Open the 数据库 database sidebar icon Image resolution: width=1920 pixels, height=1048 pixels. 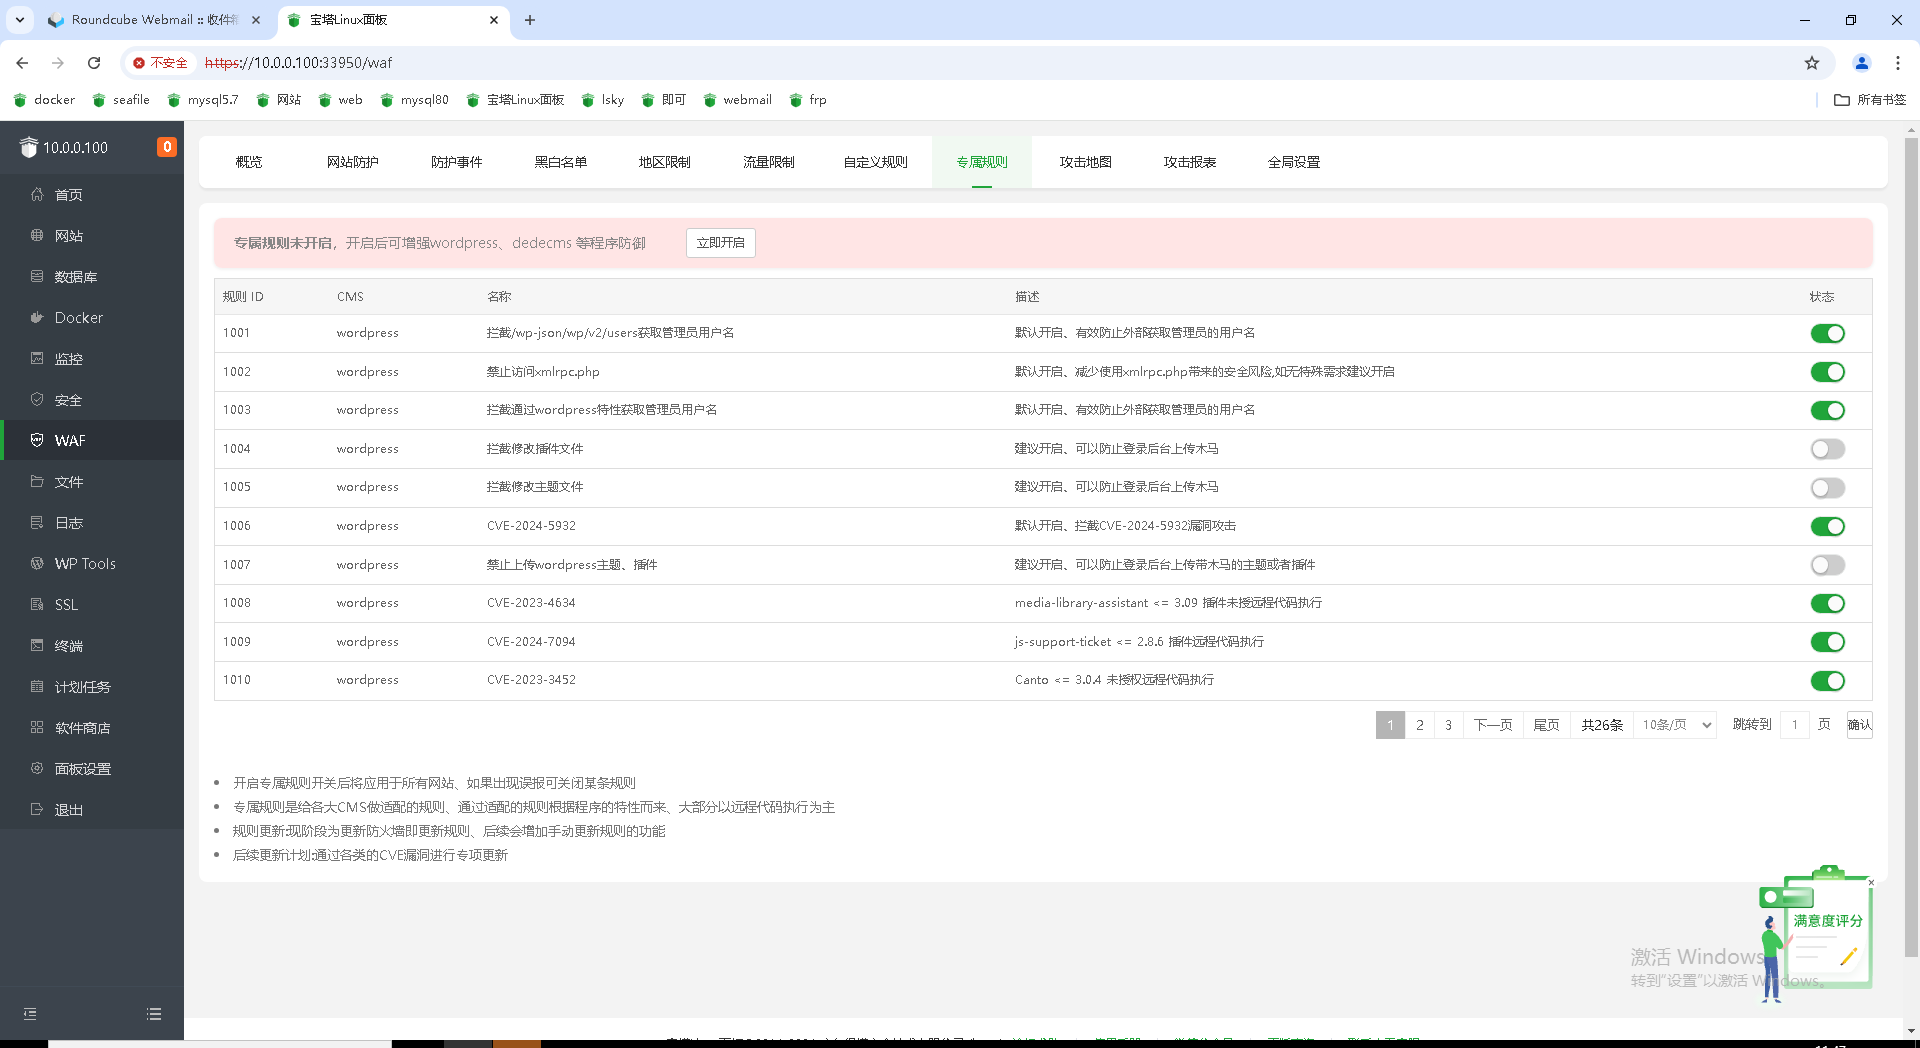tap(37, 277)
